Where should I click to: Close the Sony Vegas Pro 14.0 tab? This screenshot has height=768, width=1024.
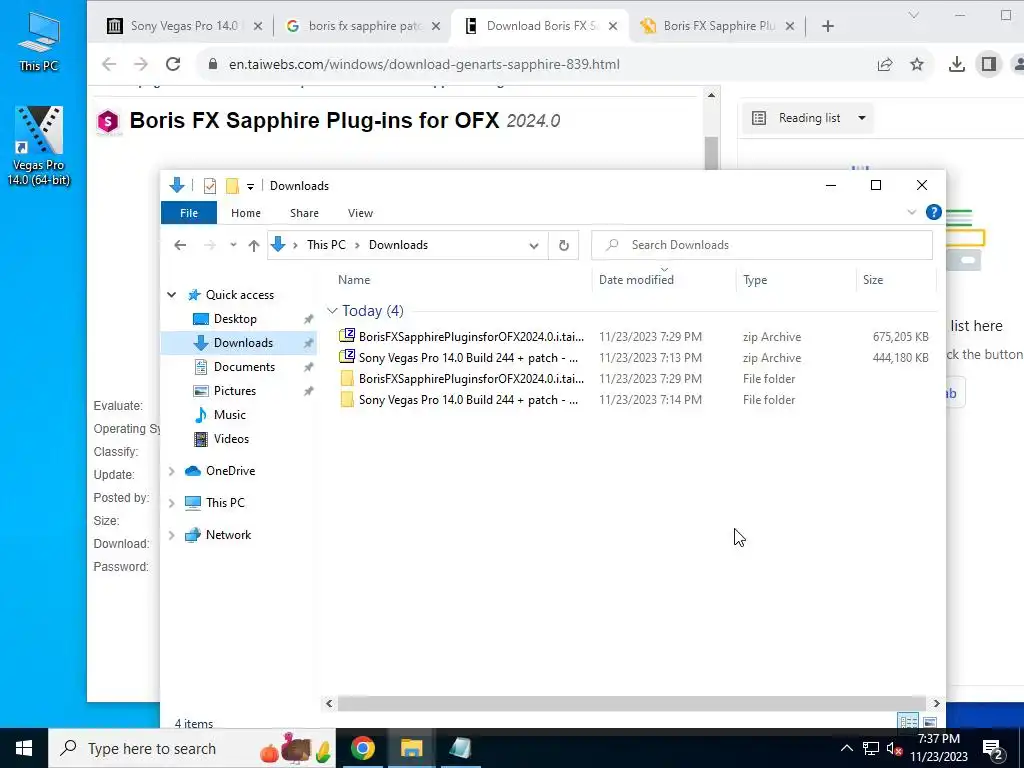point(258,26)
